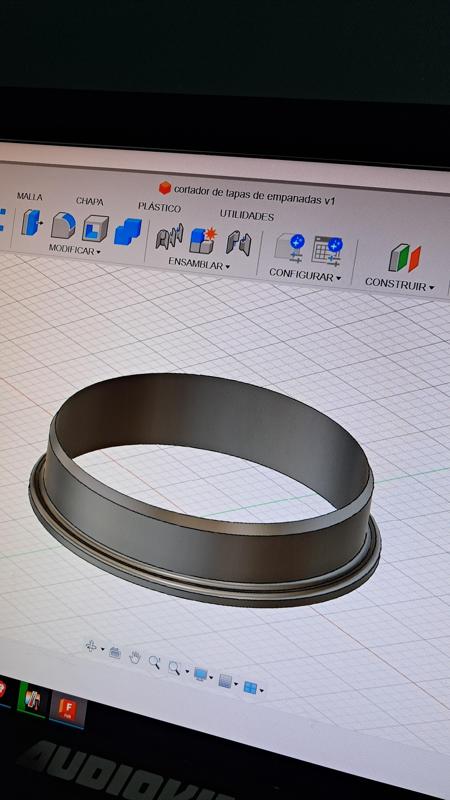450x800 pixels.
Task: Open Grid and Snaps dropdown arrow
Action: 235,684
